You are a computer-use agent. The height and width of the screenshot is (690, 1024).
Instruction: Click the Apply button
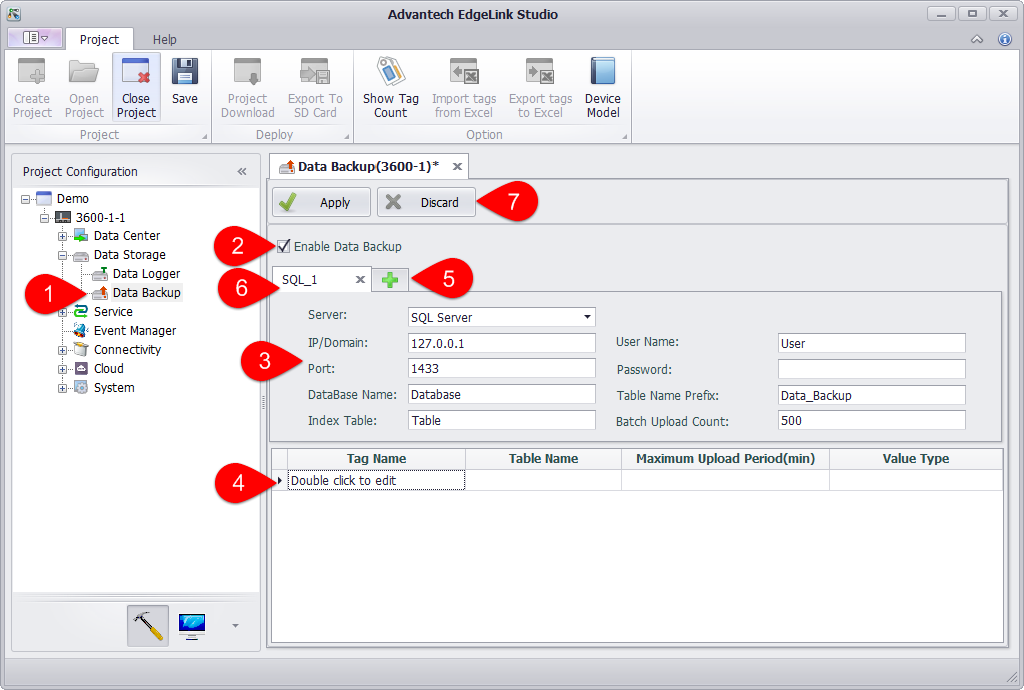[321, 202]
